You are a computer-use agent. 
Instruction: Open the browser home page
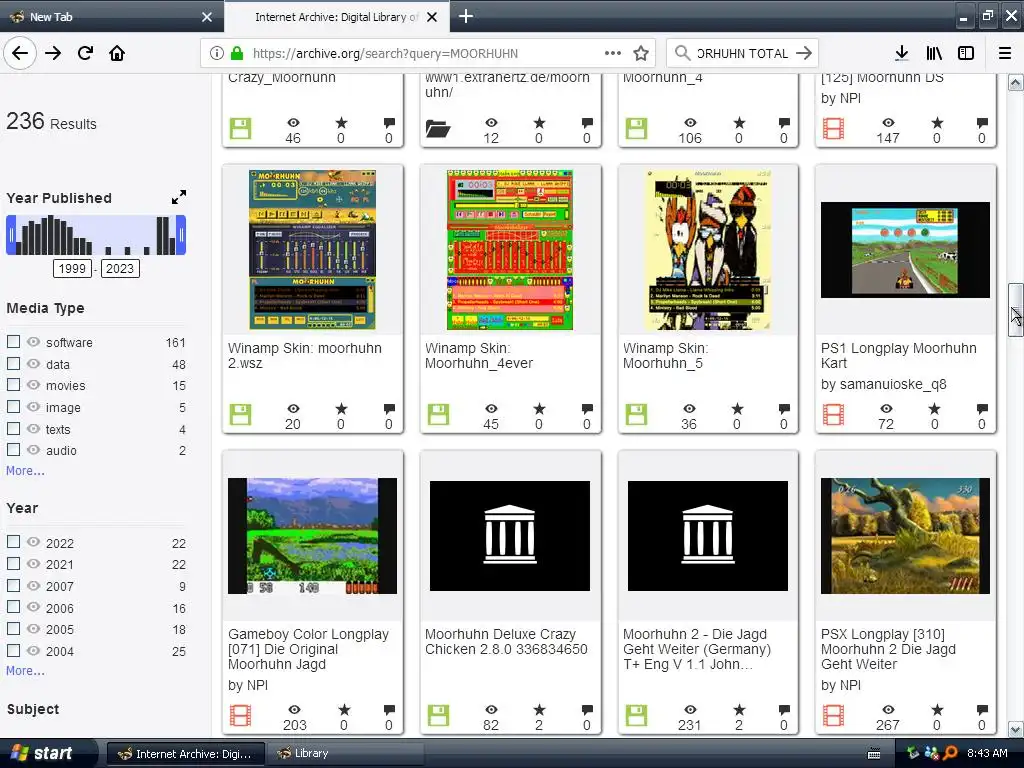click(117, 53)
